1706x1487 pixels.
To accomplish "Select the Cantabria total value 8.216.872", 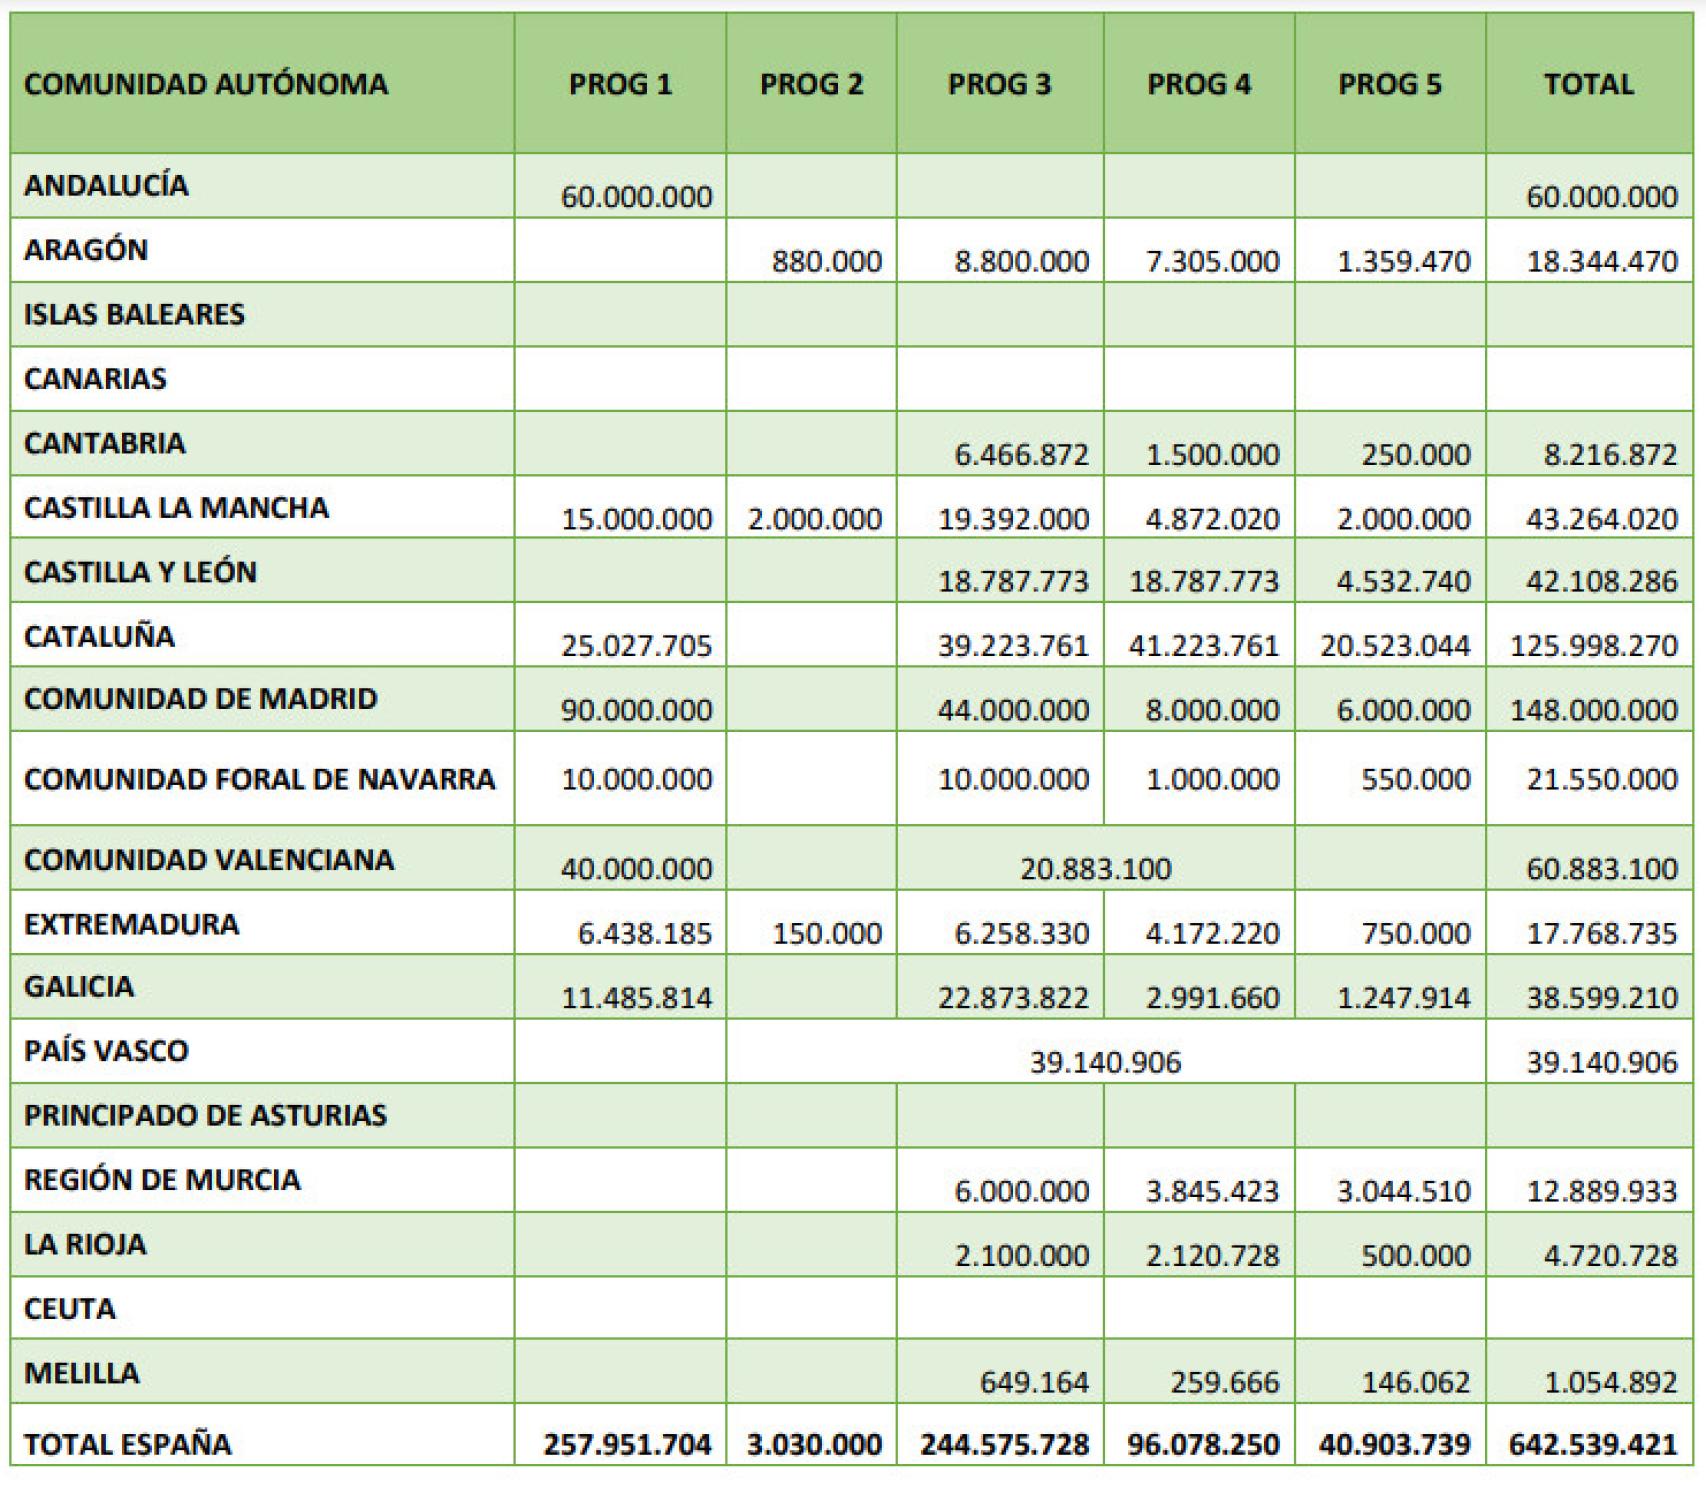I will (1610, 456).
